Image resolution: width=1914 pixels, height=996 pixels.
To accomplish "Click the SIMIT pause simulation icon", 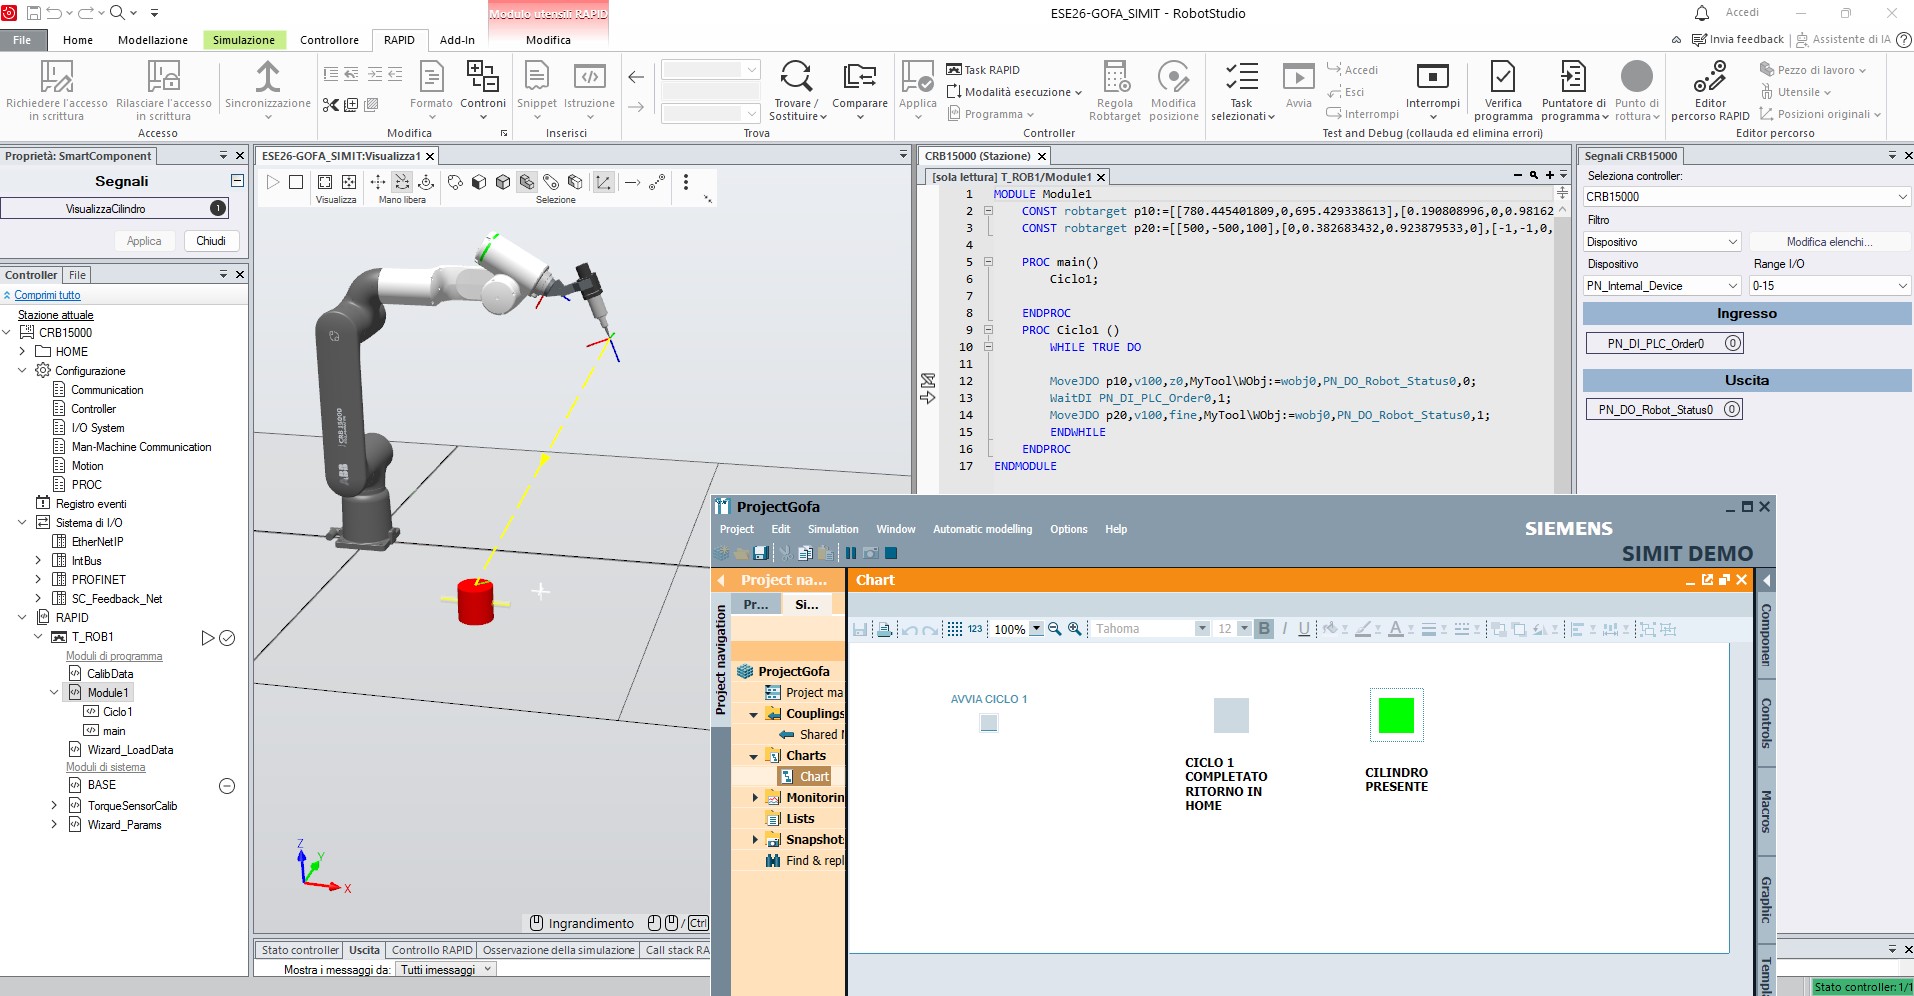I will pyautogui.click(x=851, y=553).
